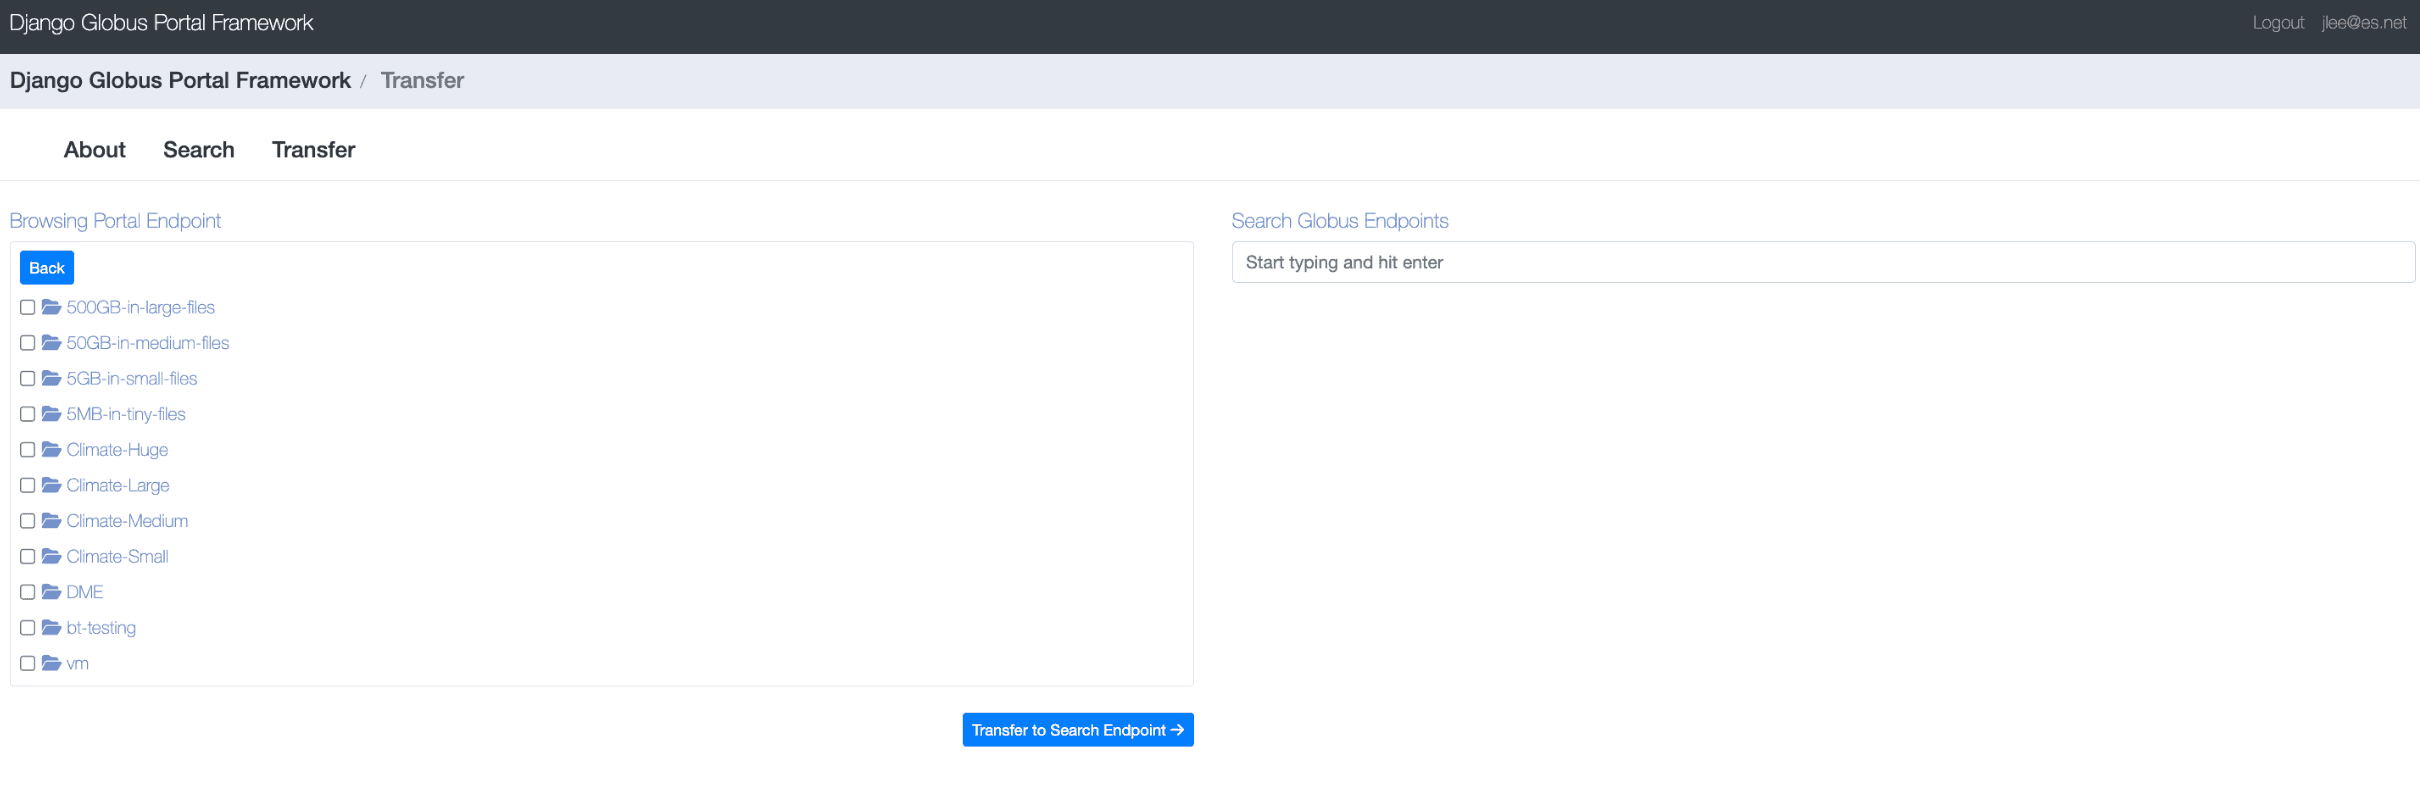Focus the Search Globus Endpoints input field
This screenshot has width=2420, height=796.
pyautogui.click(x=1823, y=262)
